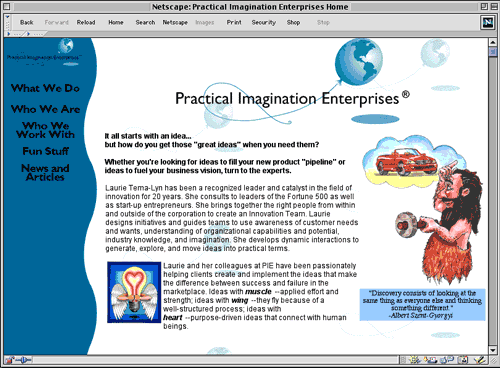Image resolution: width=500 pixels, height=368 pixels.
Task: Click the 'It all starts with an idea...' line
Action: pyautogui.click(x=148, y=136)
